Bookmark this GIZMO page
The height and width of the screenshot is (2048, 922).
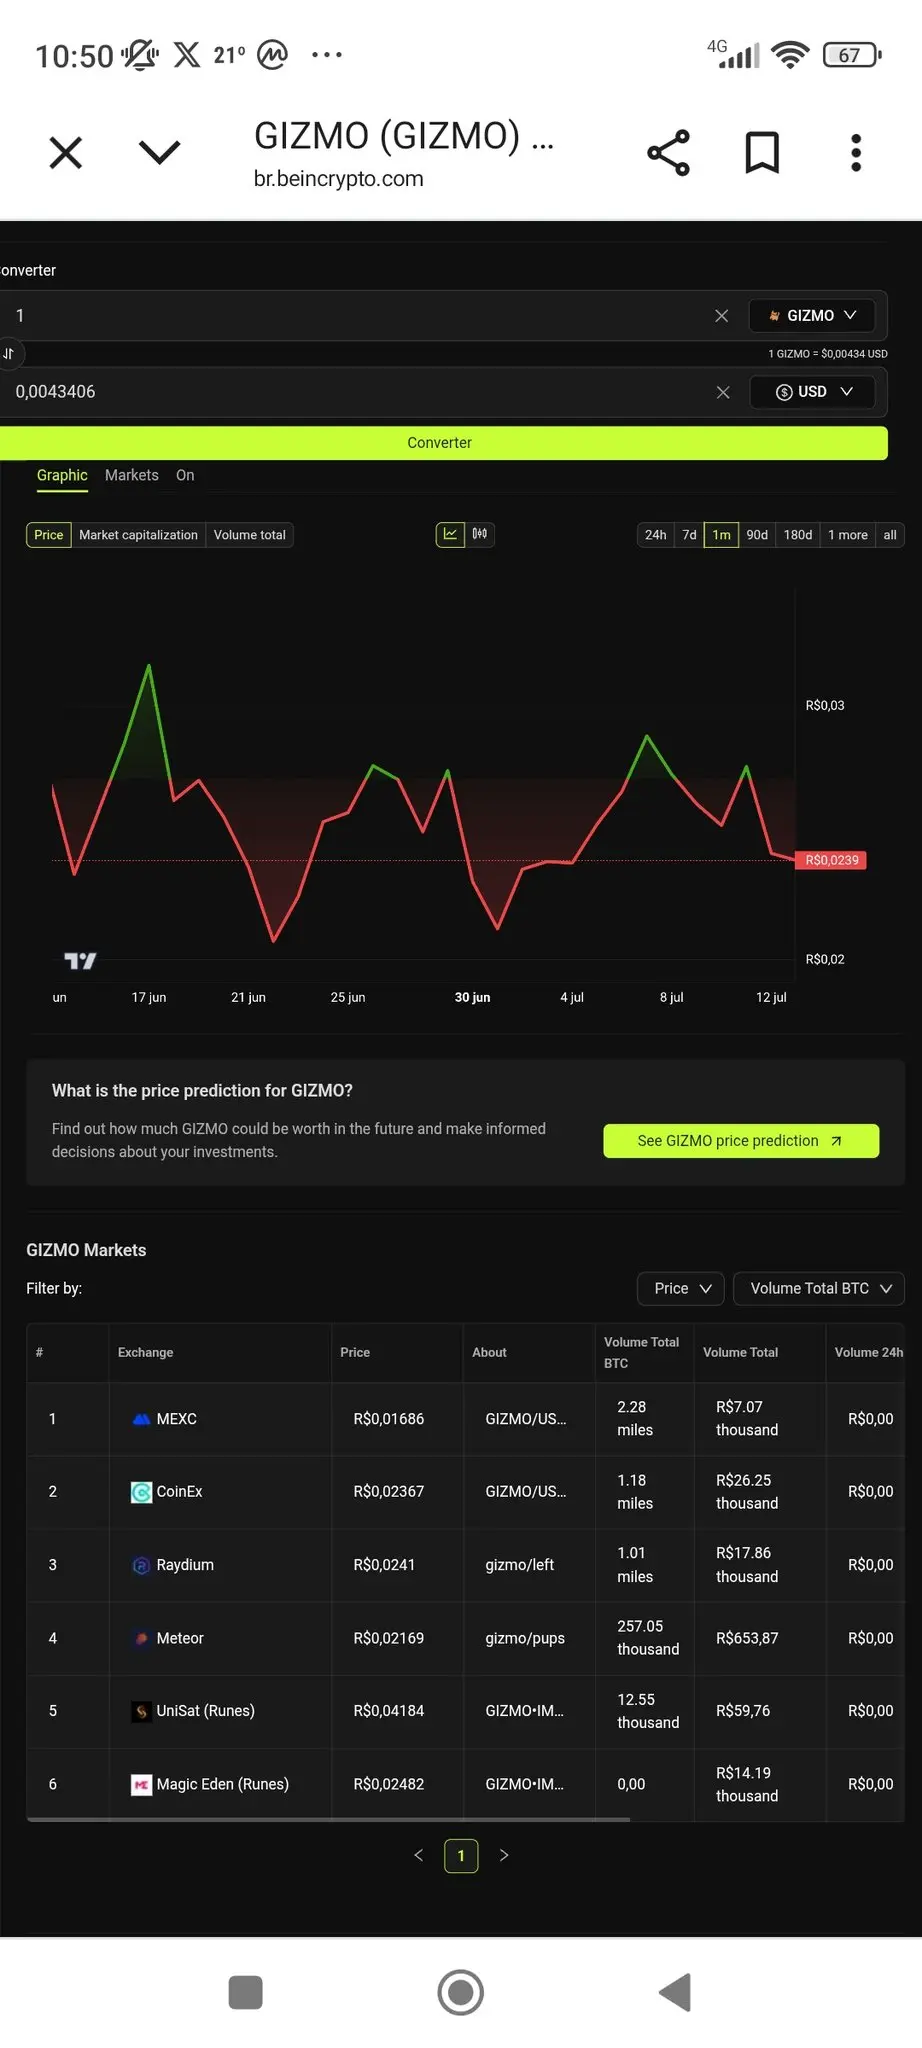click(762, 153)
